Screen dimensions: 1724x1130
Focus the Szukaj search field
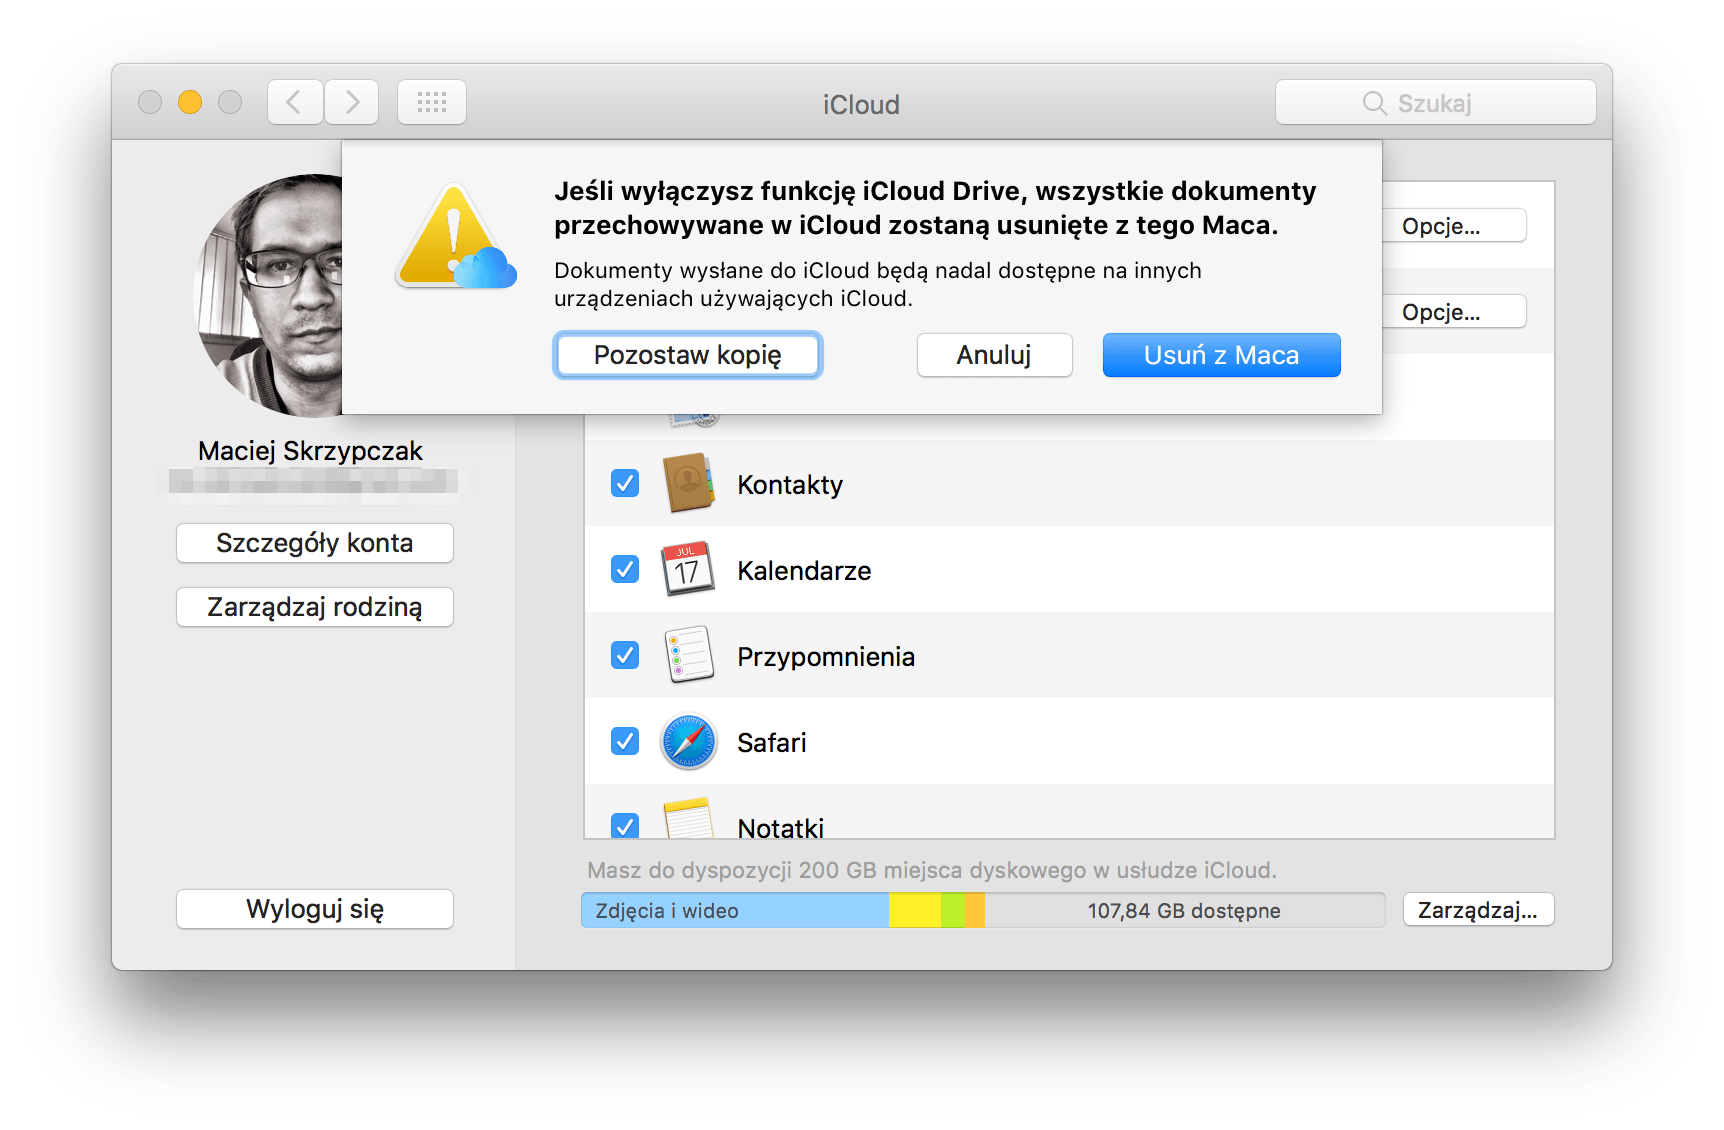[1435, 102]
